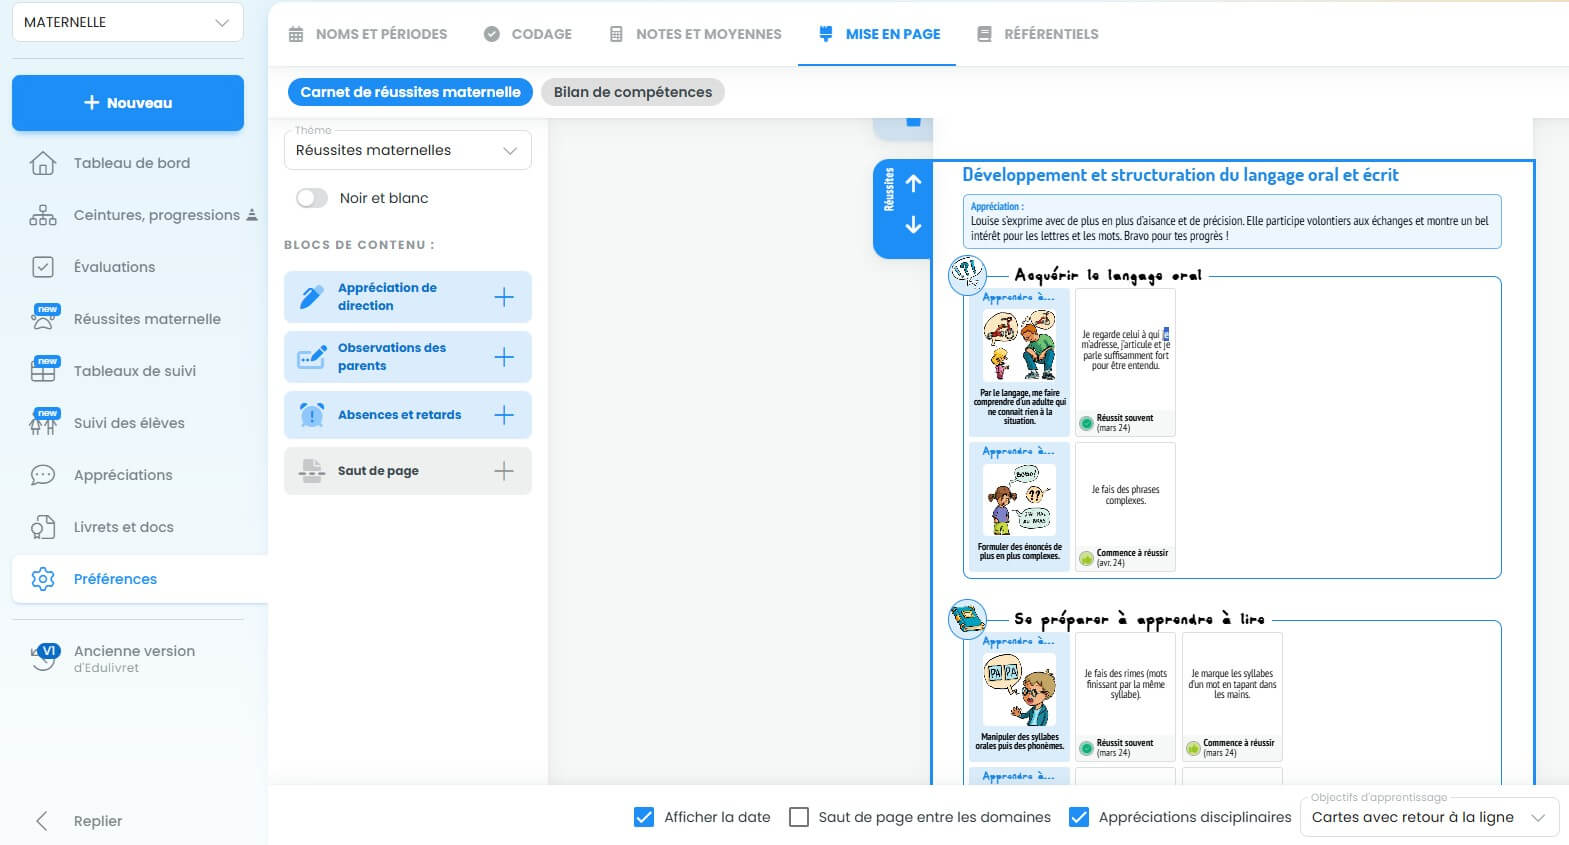The height and width of the screenshot is (845, 1569).
Task: Uncheck the Afficher la date checkbox
Action: 644,817
